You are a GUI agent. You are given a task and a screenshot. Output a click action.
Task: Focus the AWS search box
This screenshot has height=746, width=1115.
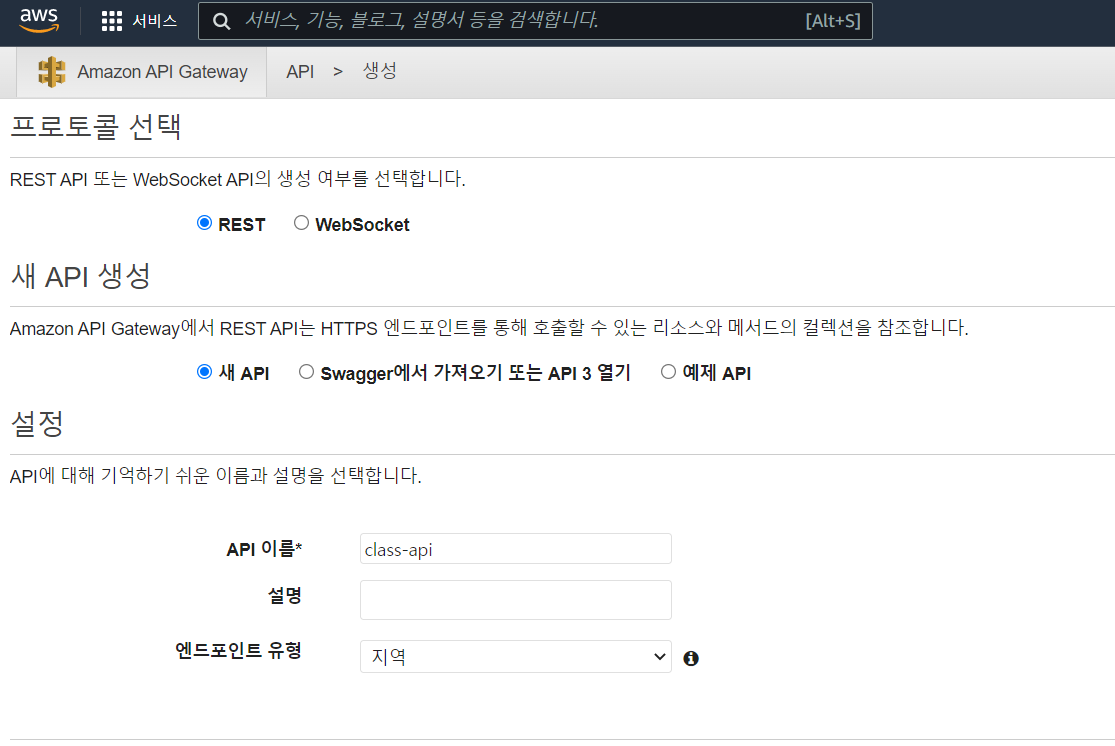[x=535, y=21]
